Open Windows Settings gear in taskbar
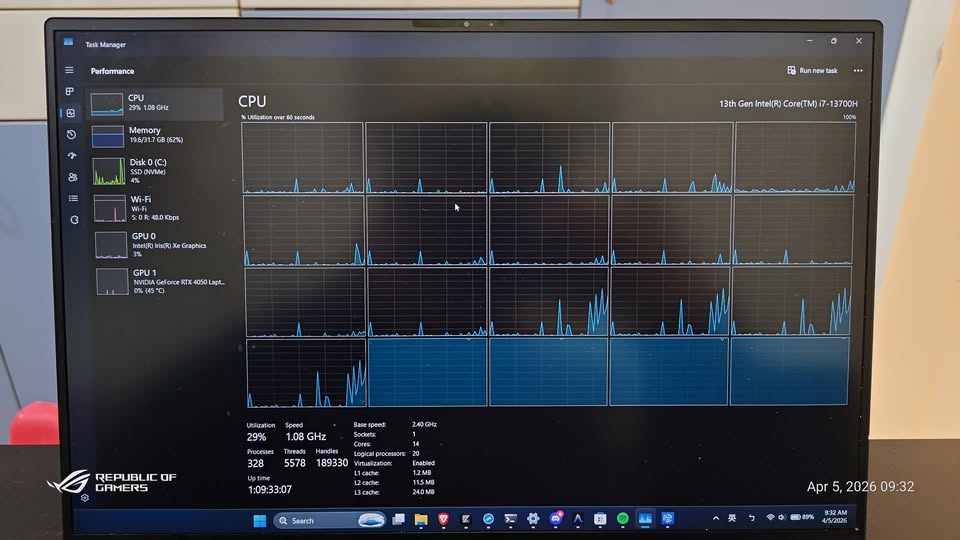 click(533, 519)
